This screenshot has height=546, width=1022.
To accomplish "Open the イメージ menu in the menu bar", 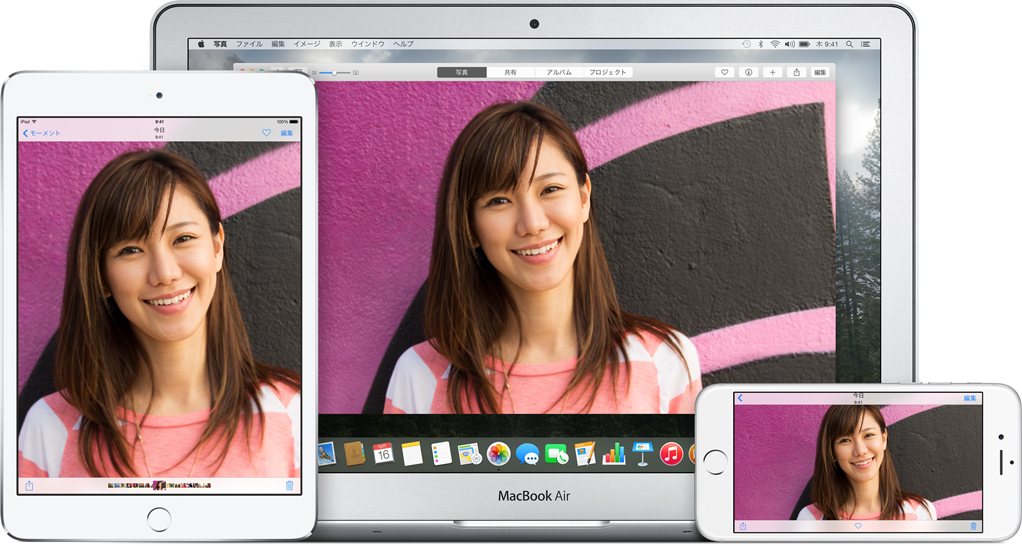I will (x=307, y=44).
